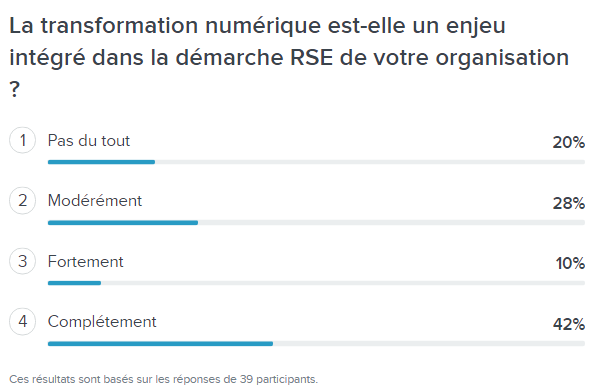Click the '39 participants' footnote text

point(279,379)
